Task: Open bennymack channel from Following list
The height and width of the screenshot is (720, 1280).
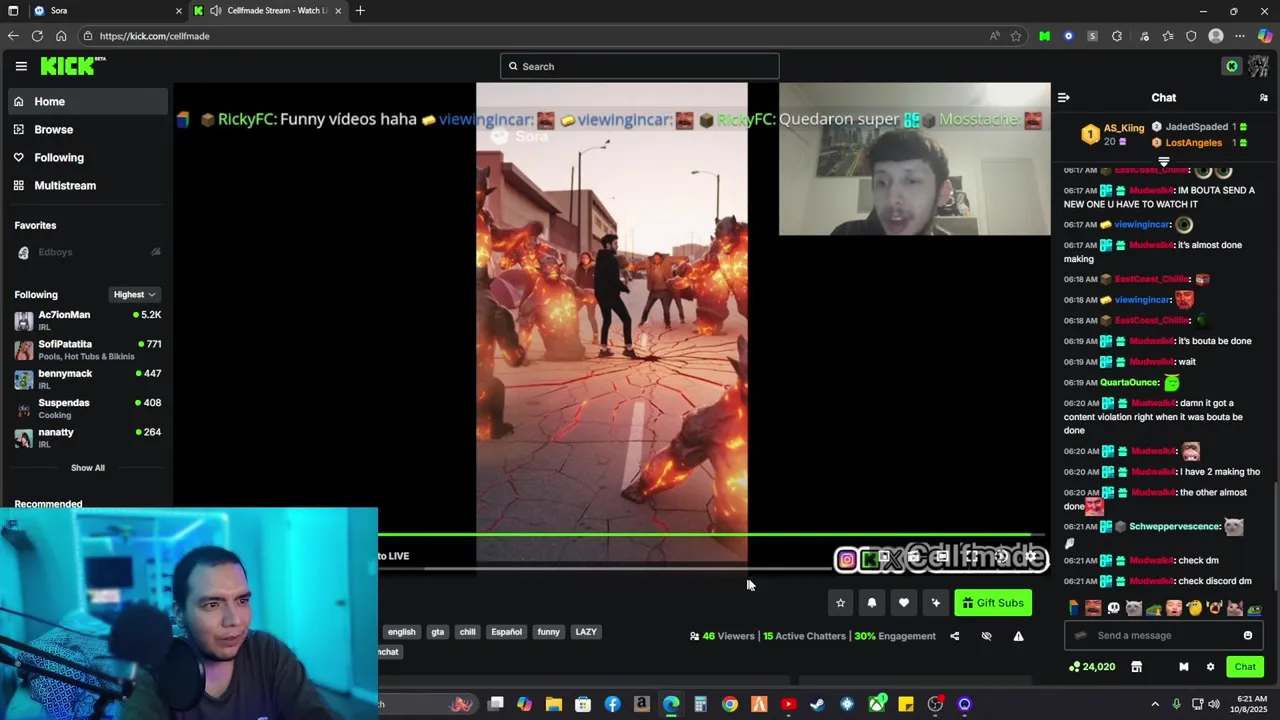Action: click(x=87, y=379)
